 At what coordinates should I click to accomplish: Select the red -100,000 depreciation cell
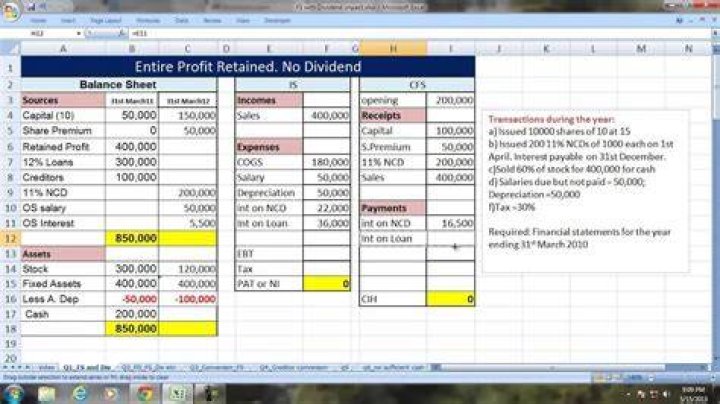[187, 299]
